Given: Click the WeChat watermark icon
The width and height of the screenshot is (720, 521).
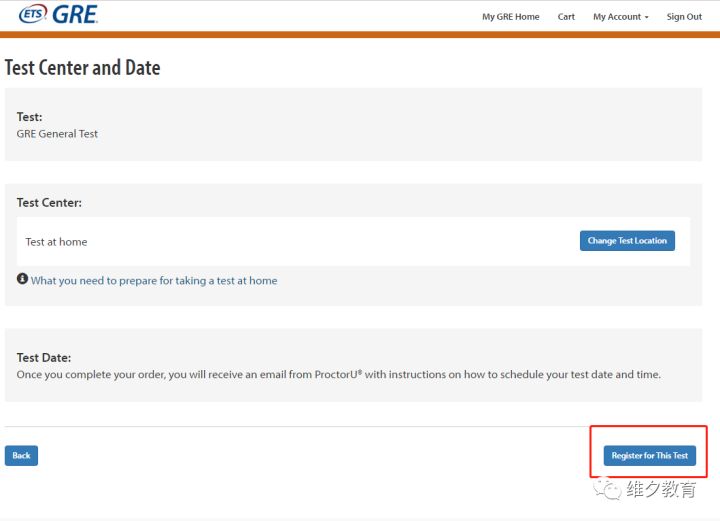Looking at the screenshot, I should [x=606, y=491].
